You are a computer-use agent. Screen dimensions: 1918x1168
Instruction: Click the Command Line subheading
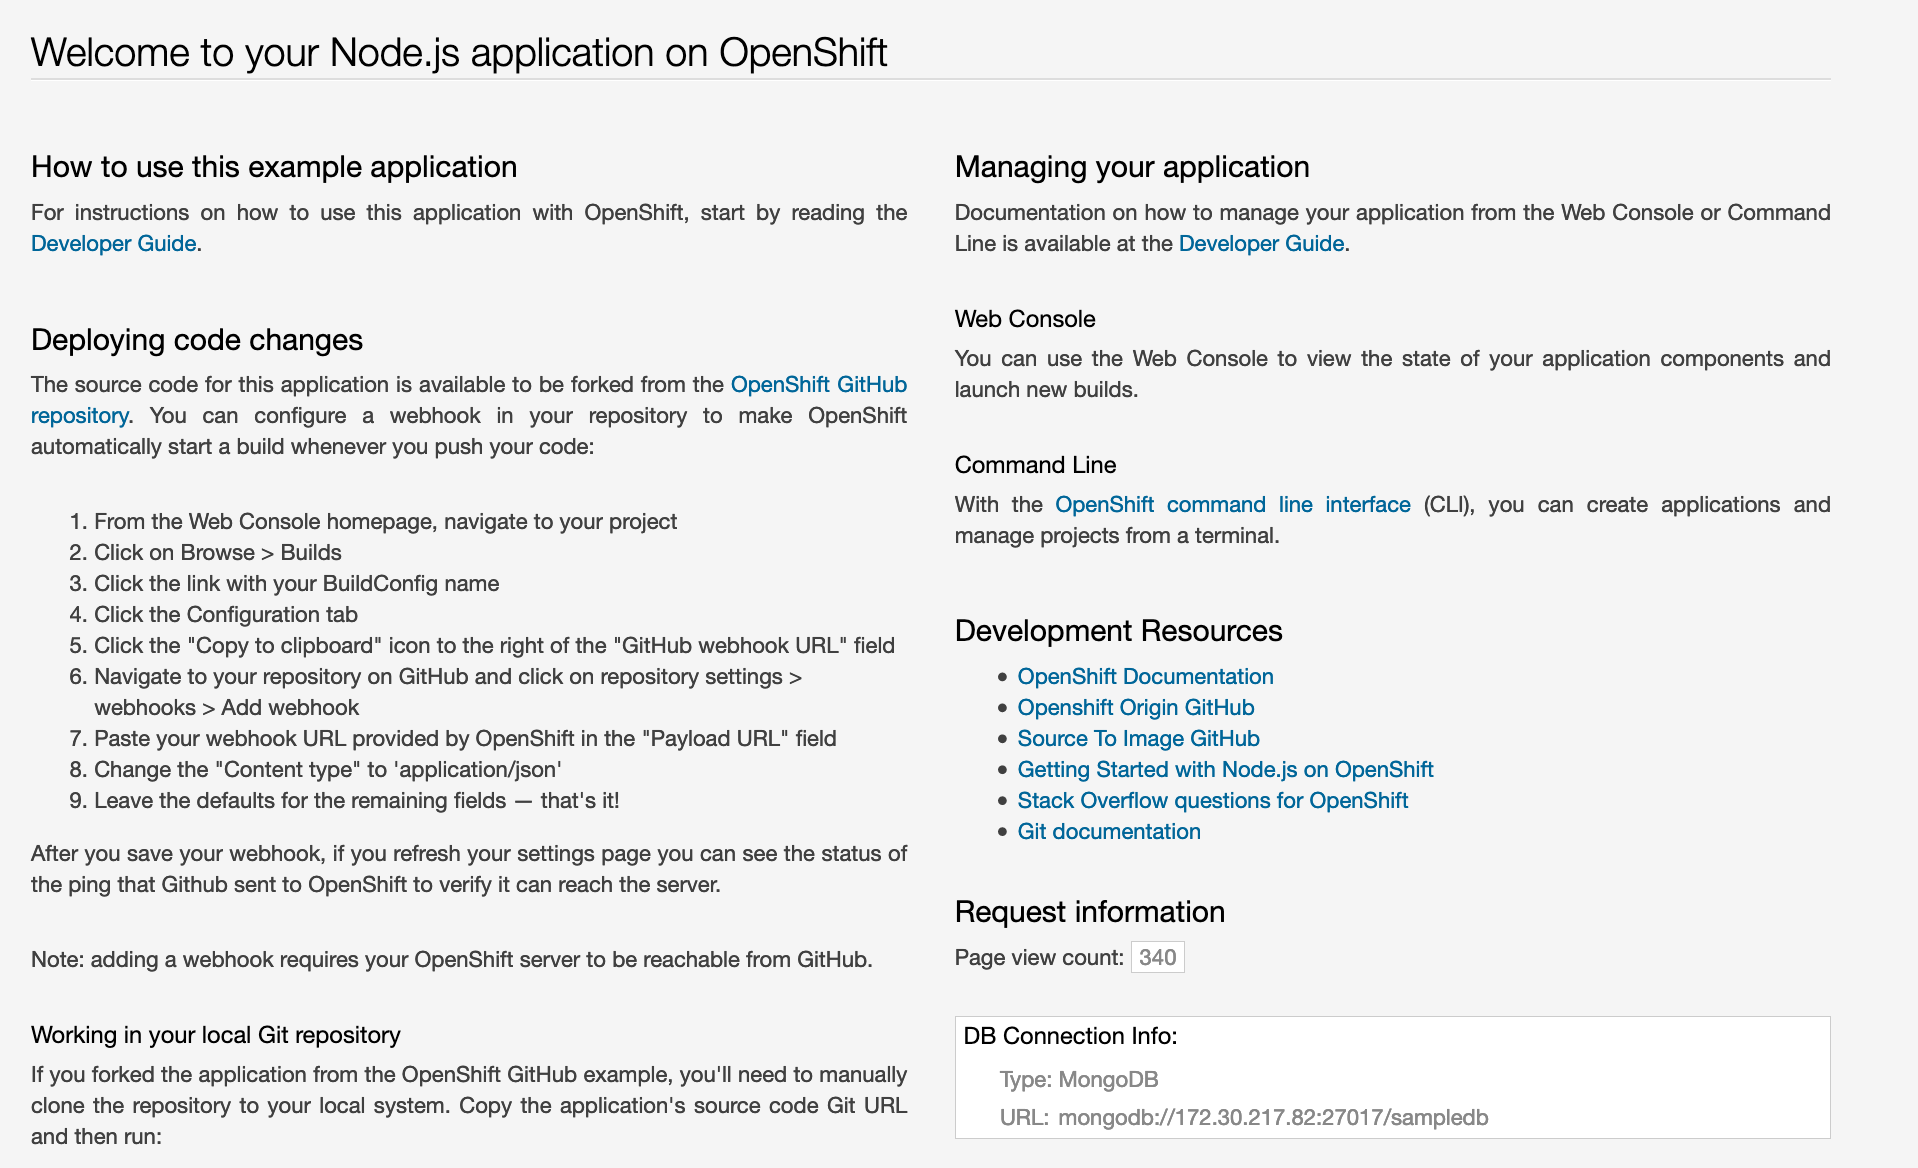coord(1035,464)
